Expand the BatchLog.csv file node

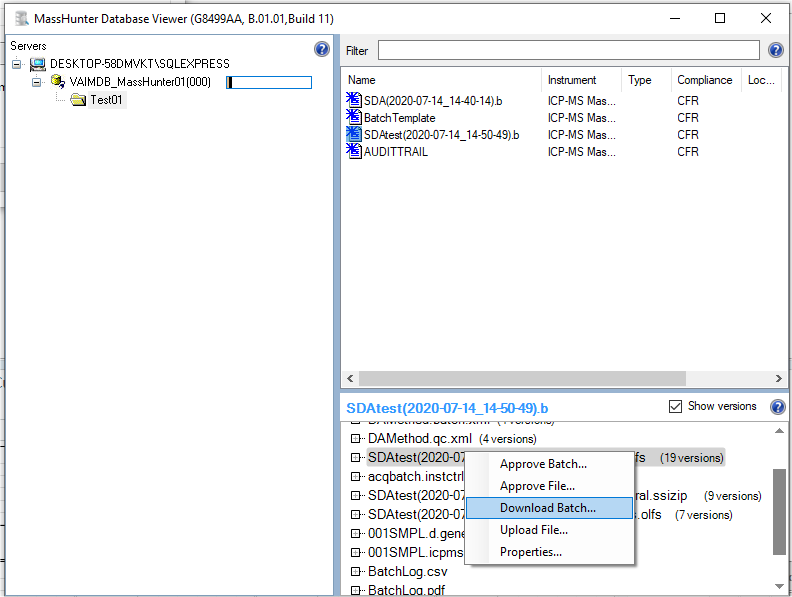(356, 572)
